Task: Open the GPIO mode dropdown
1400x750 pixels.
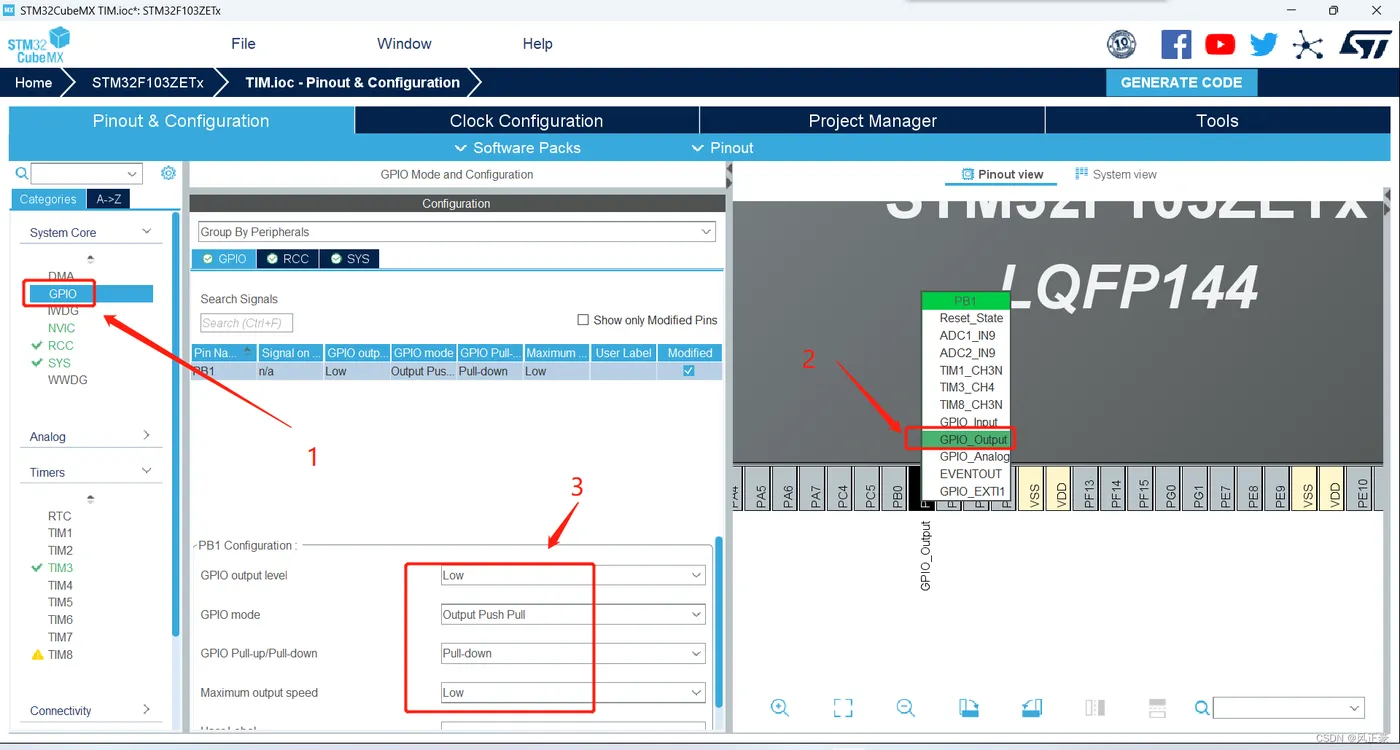Action: (x=573, y=614)
